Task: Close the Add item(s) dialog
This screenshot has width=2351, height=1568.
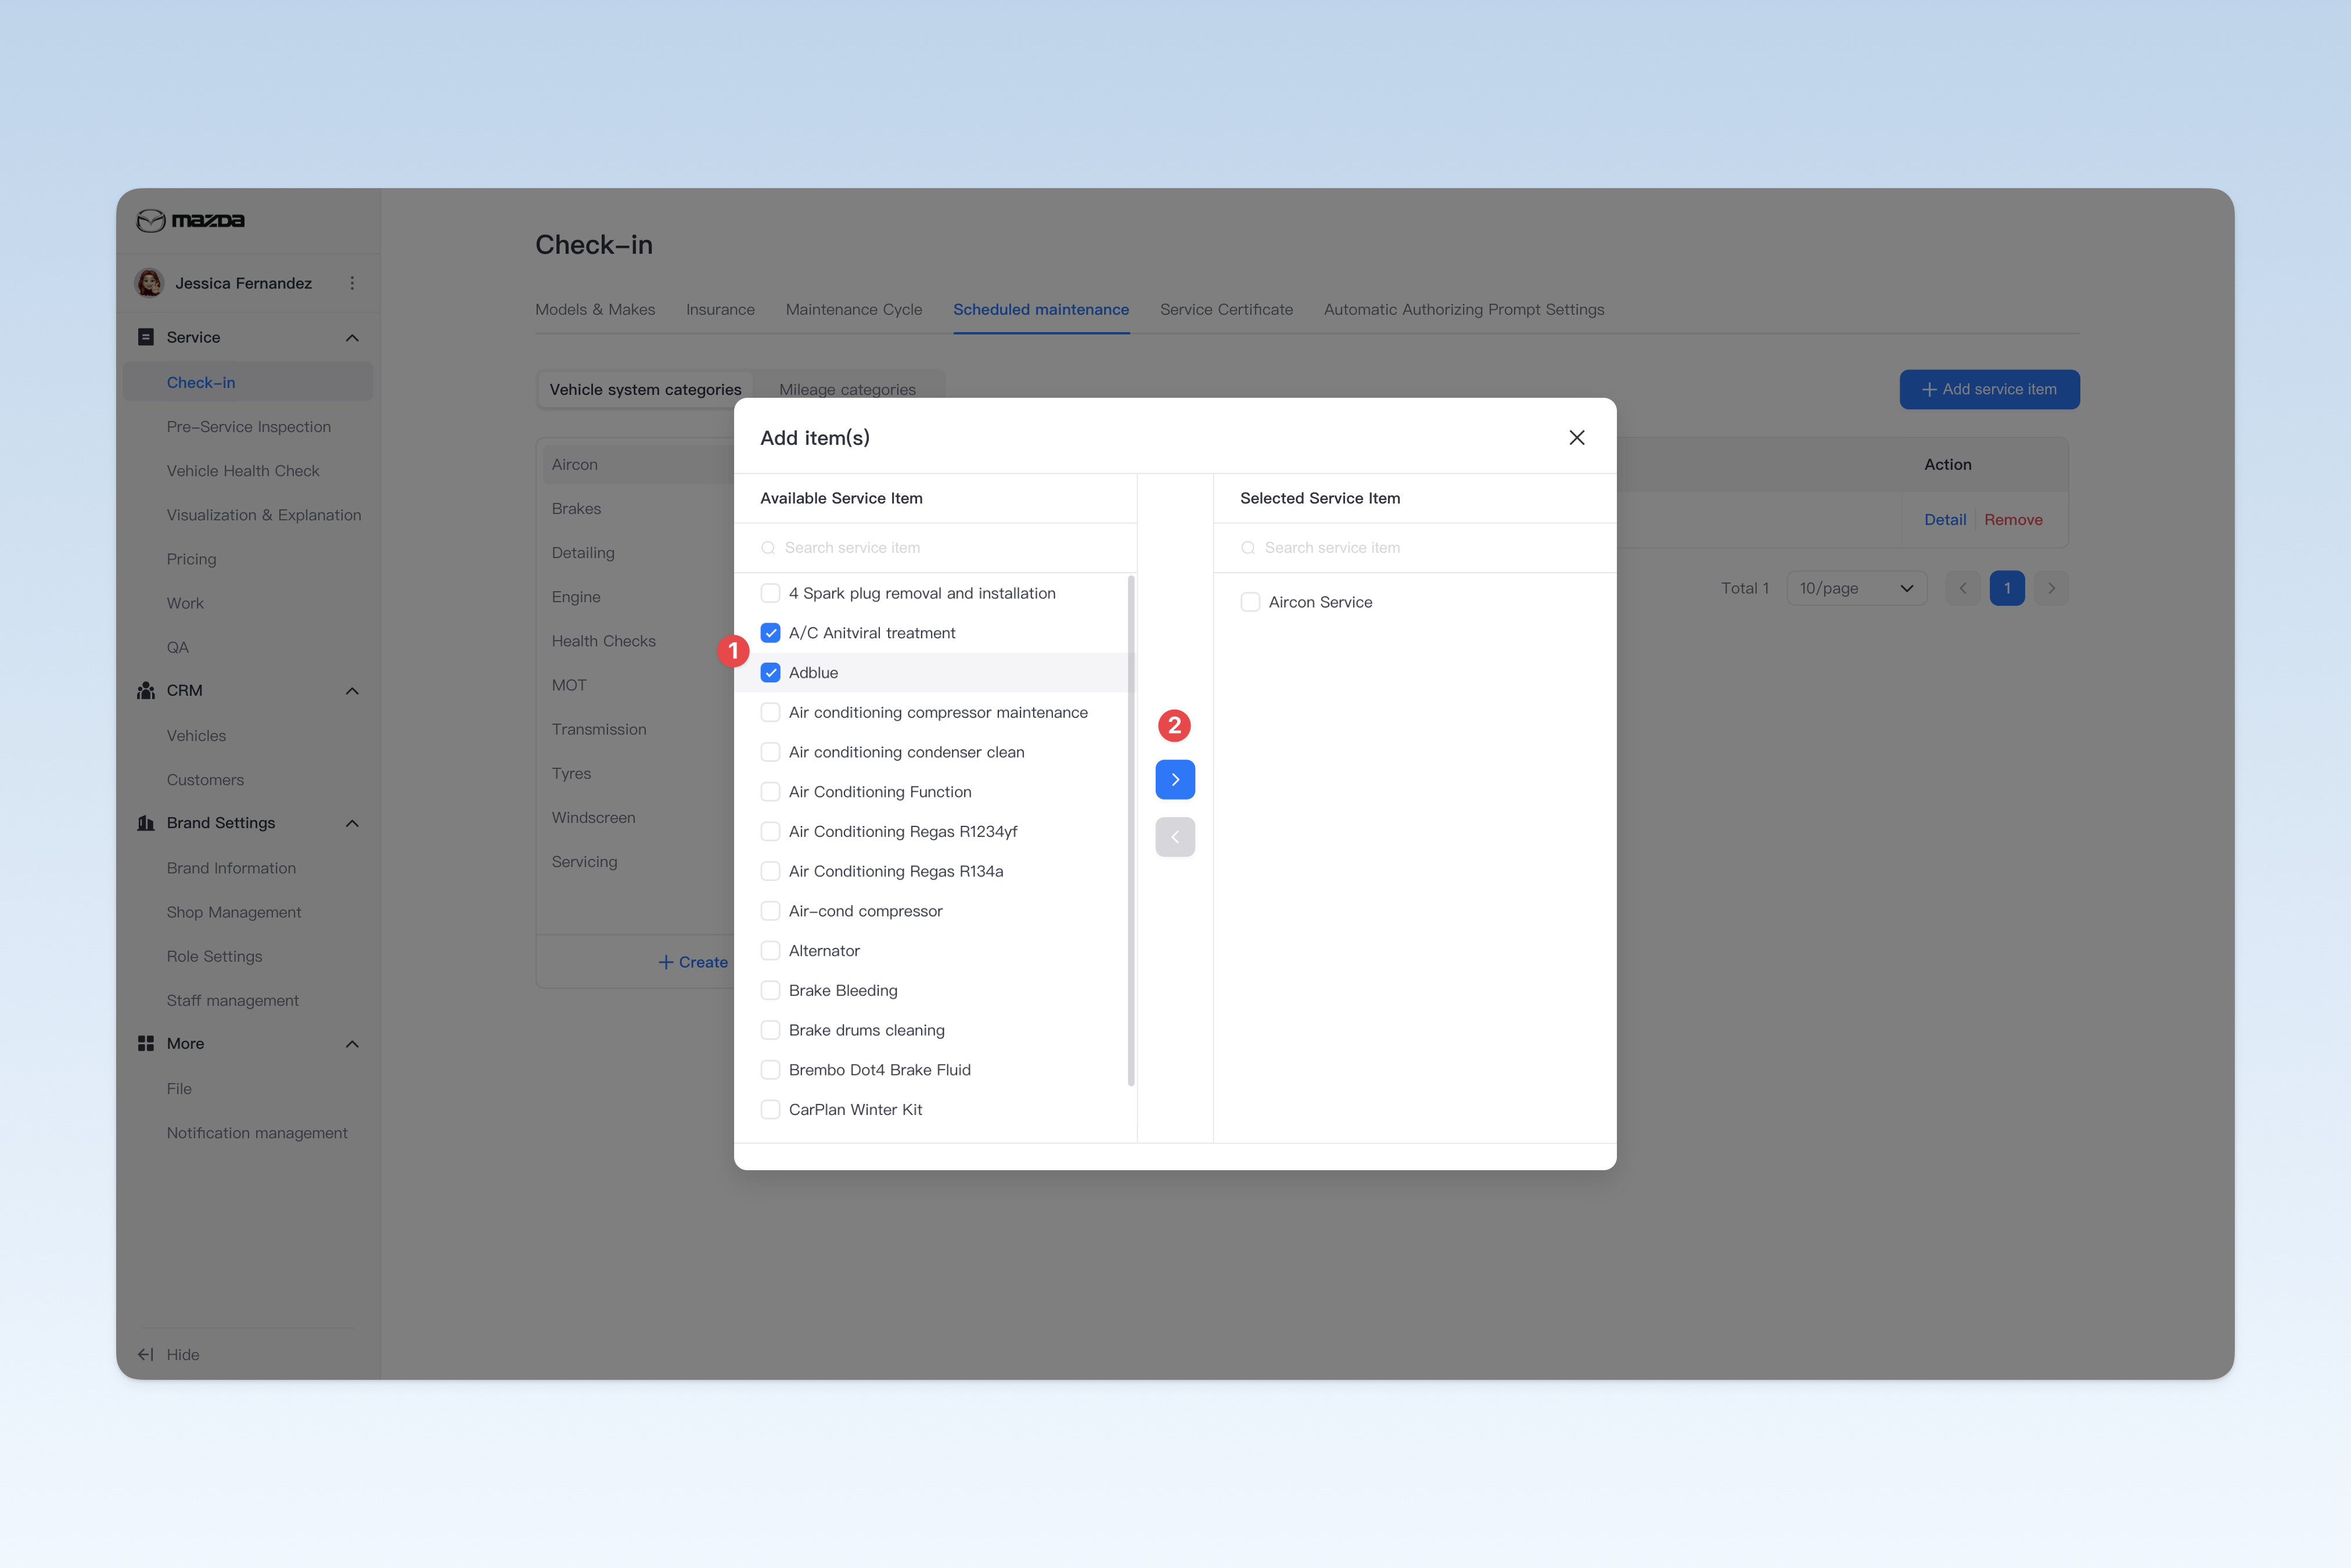Action: [x=1577, y=437]
